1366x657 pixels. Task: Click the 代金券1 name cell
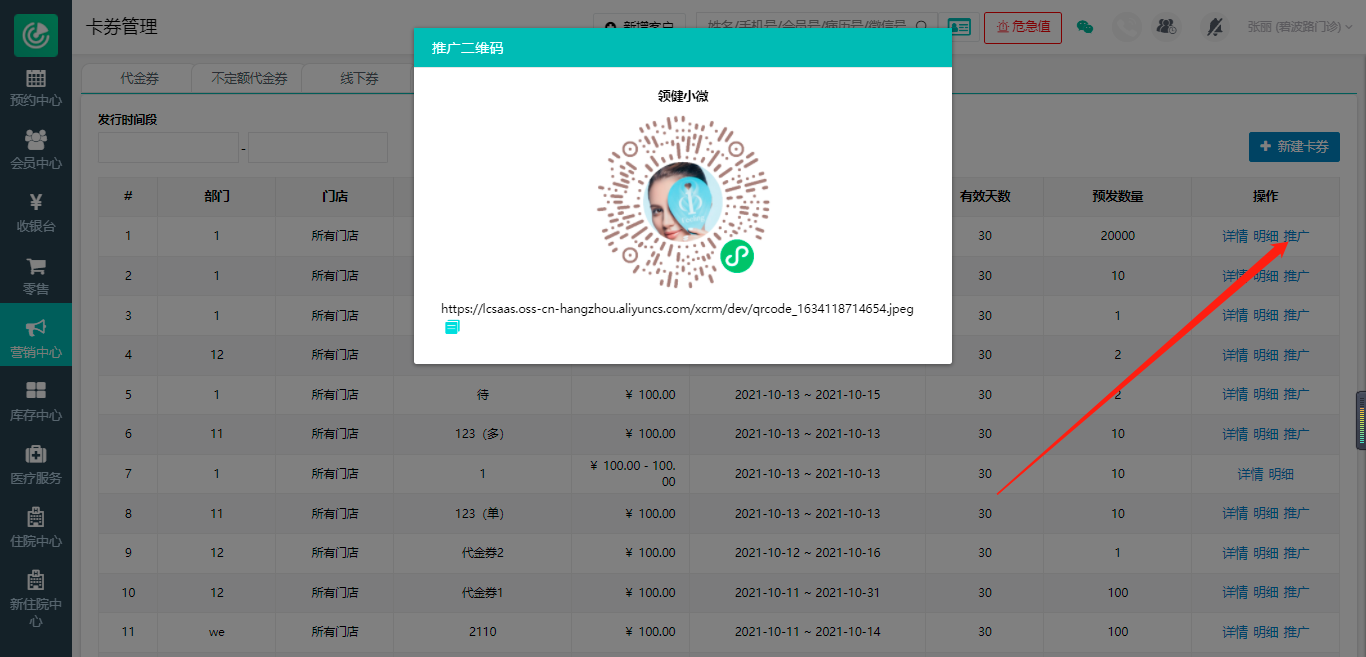pyautogui.click(x=482, y=592)
